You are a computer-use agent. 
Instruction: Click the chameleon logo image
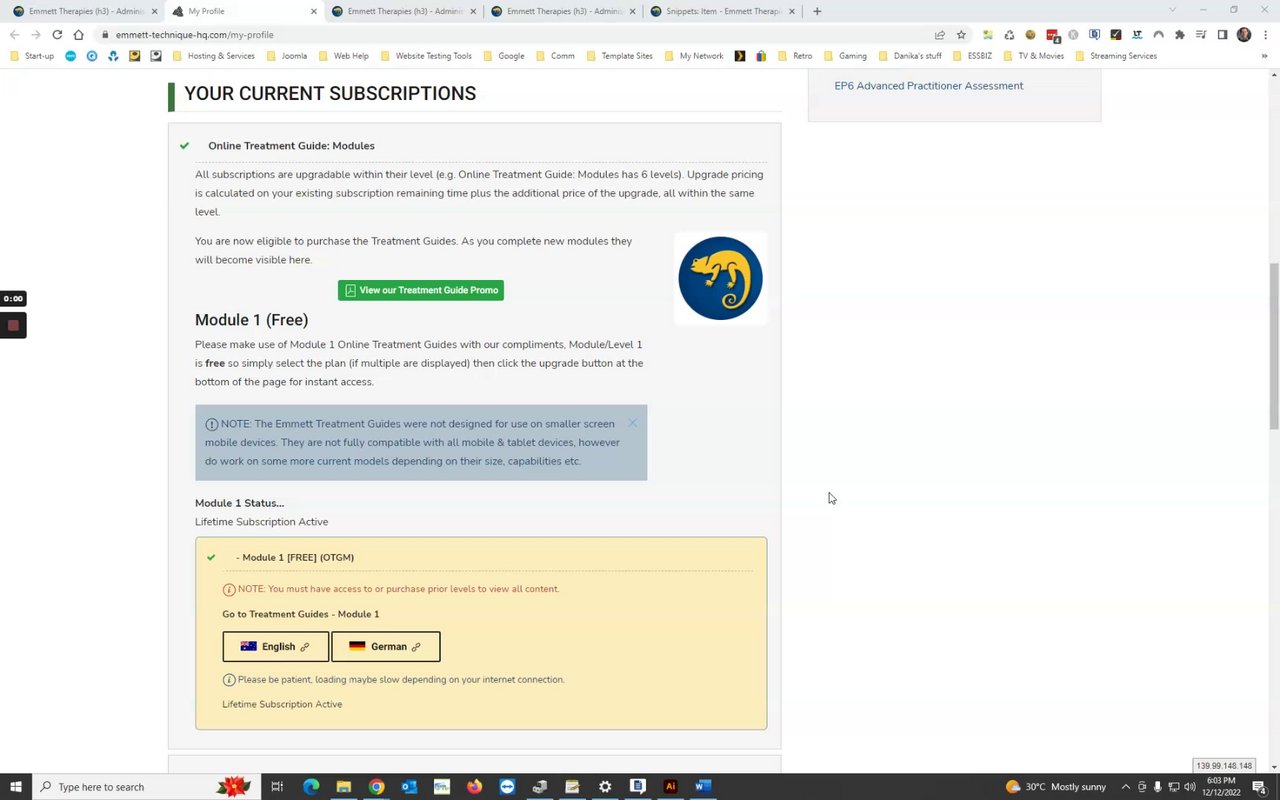(720, 278)
